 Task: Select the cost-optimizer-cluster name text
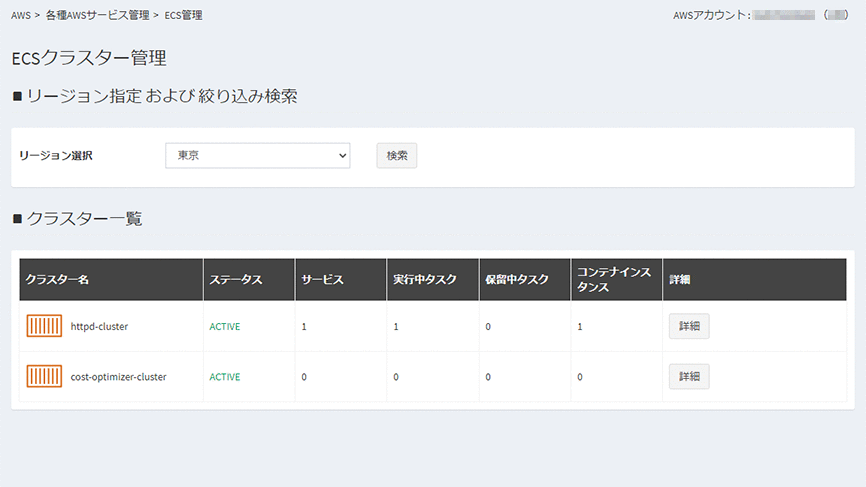click(118, 377)
